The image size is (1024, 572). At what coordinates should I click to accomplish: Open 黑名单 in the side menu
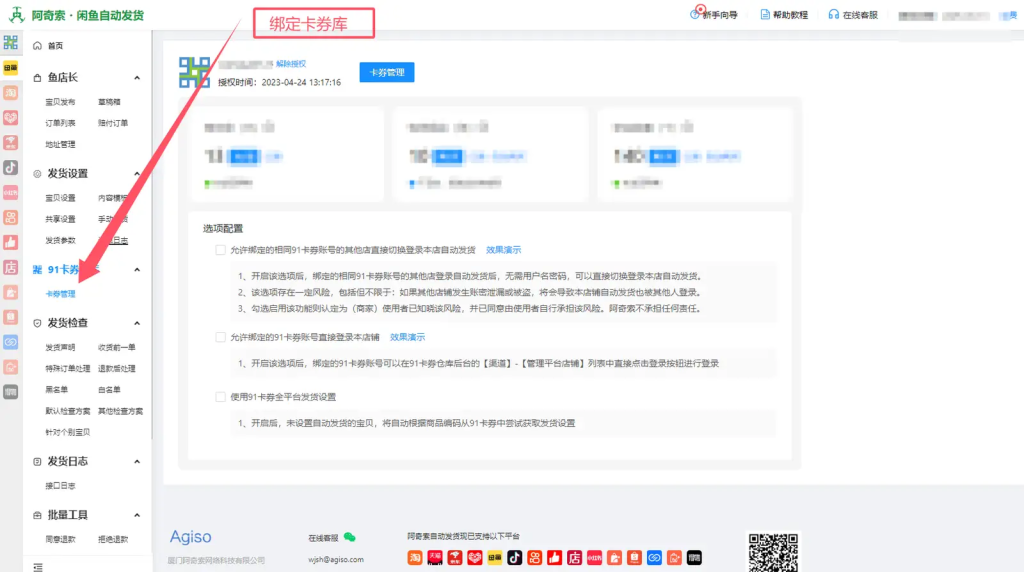click(x=57, y=390)
